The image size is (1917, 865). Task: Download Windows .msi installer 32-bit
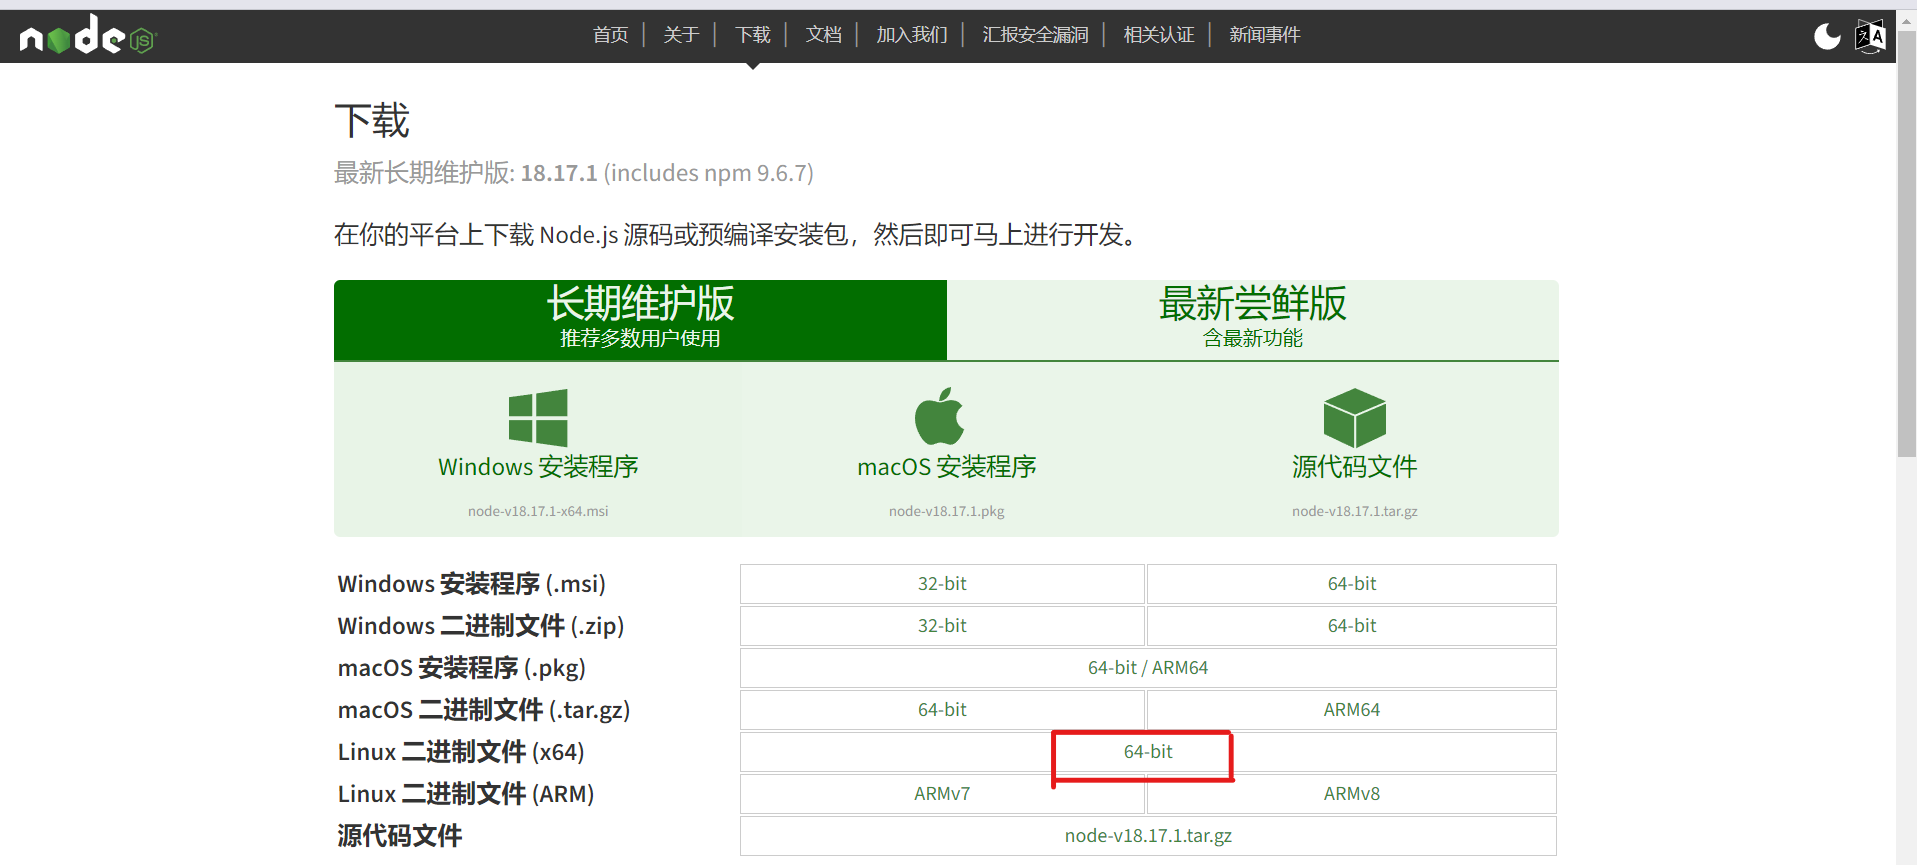(x=942, y=584)
